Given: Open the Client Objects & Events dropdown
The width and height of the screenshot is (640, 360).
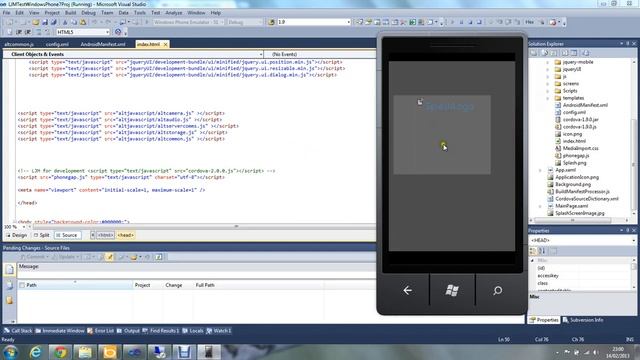Looking at the screenshot, I should point(133,54).
